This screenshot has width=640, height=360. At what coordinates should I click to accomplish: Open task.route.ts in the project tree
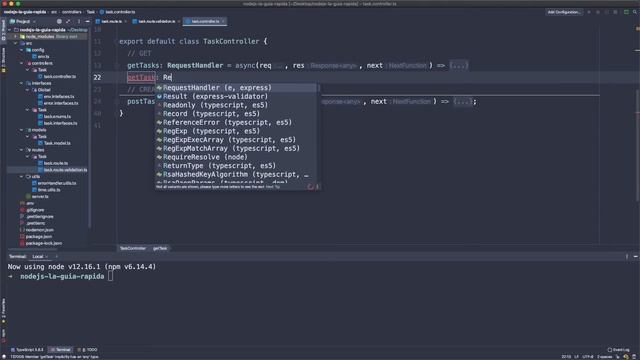[x=53, y=163]
